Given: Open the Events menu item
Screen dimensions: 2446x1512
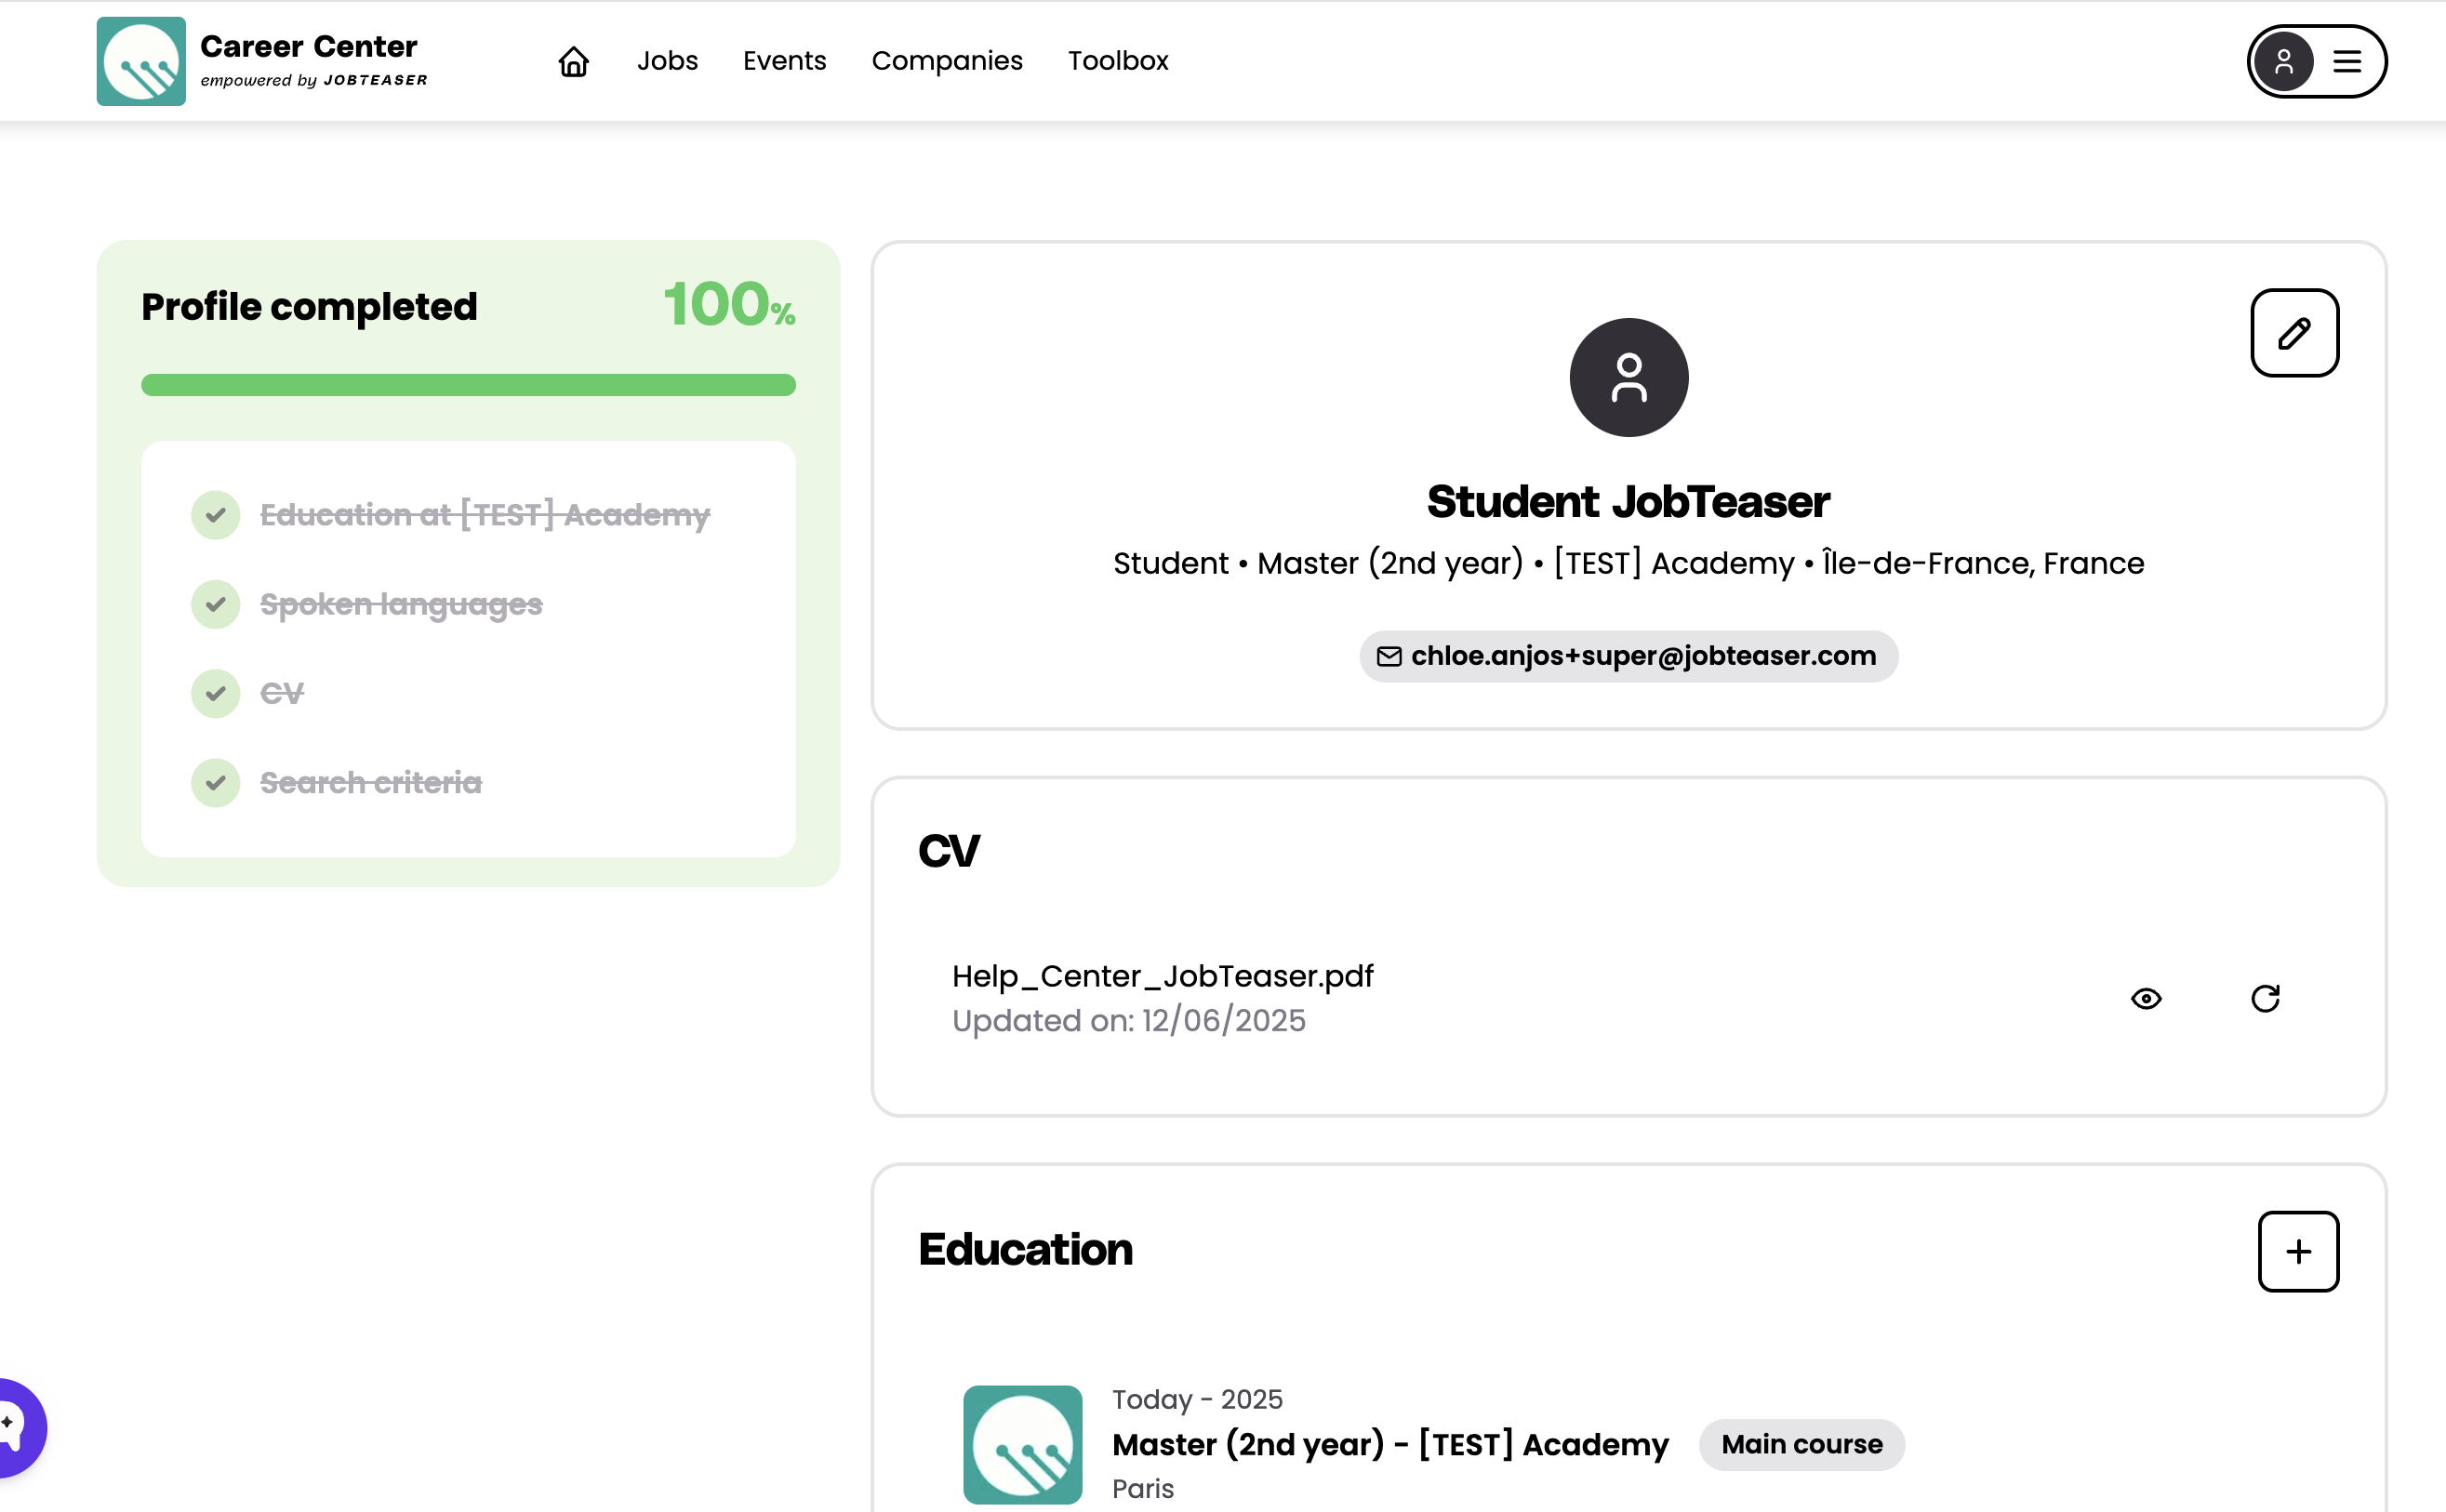Looking at the screenshot, I should click(784, 61).
